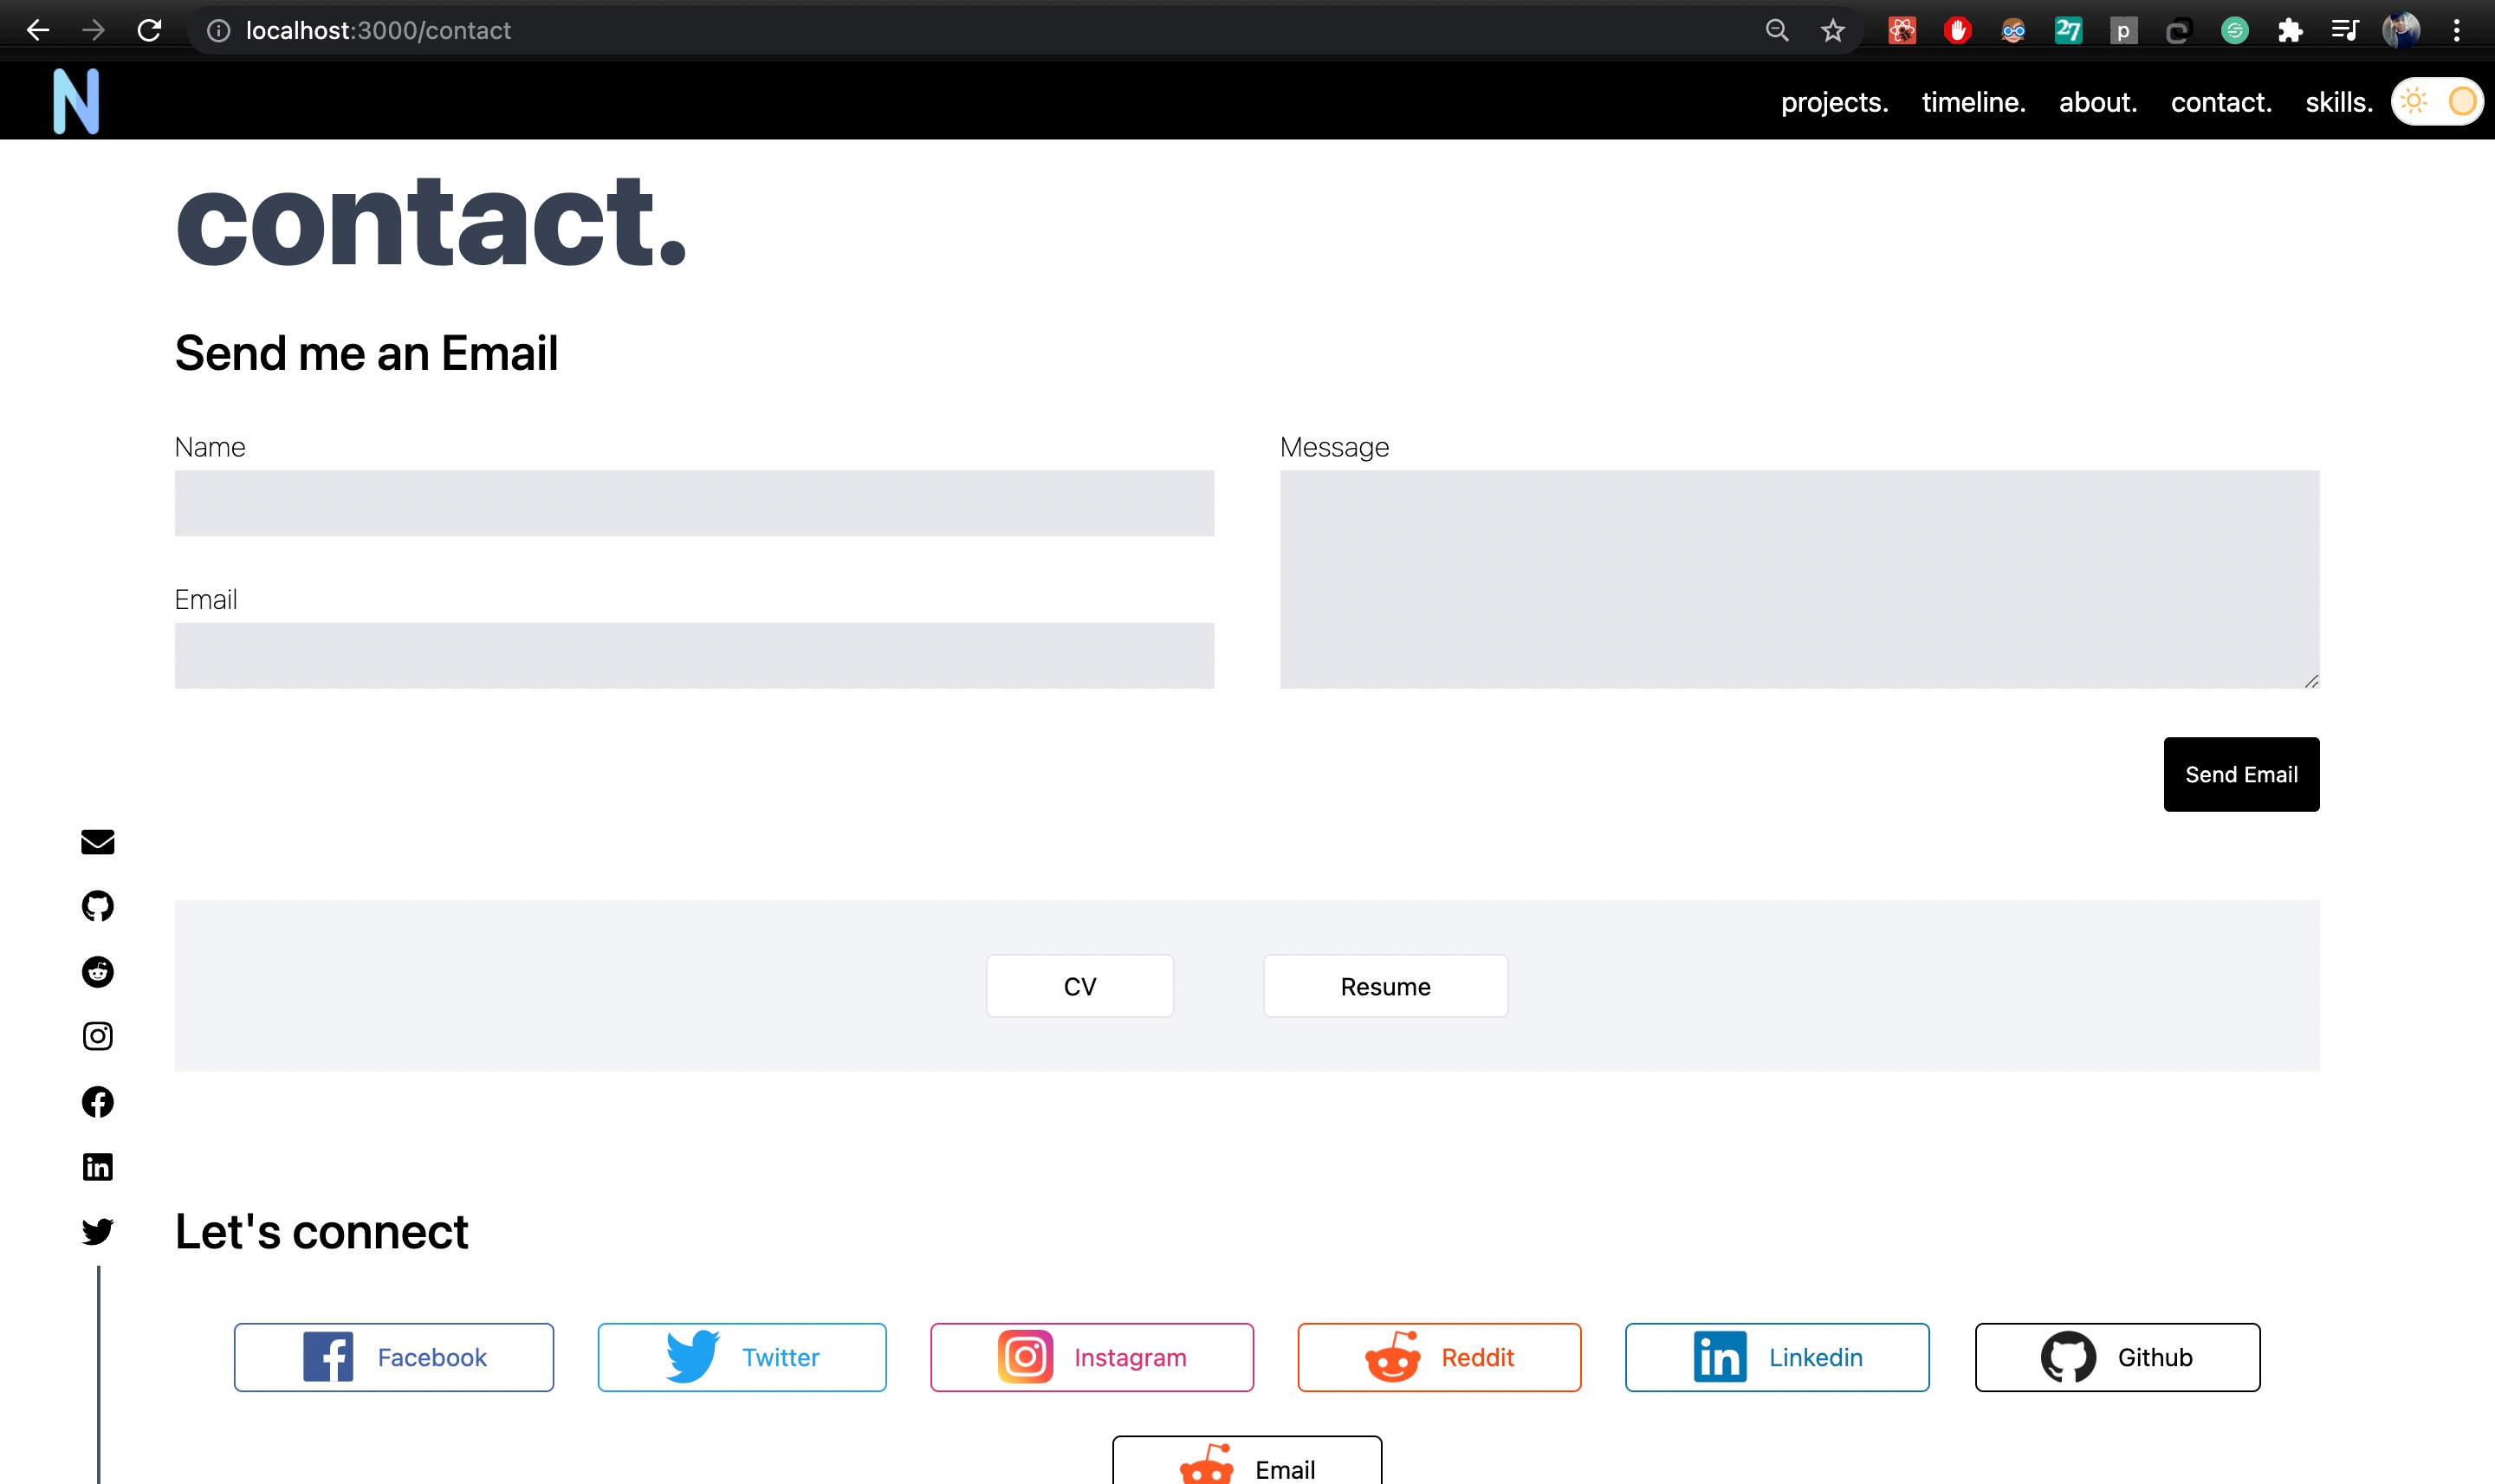This screenshot has width=2495, height=1484.
Task: Click the N logo in the navbar
Action: click(76, 101)
